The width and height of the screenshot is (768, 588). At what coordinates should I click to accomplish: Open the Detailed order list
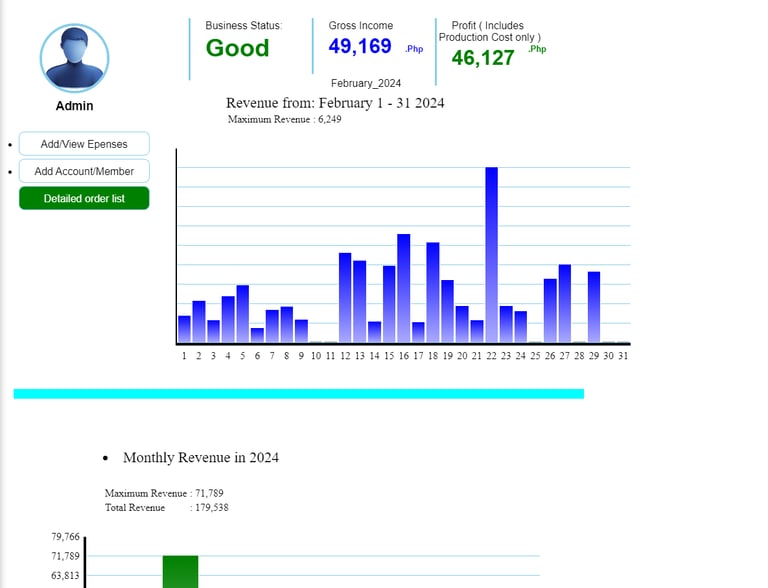point(84,198)
